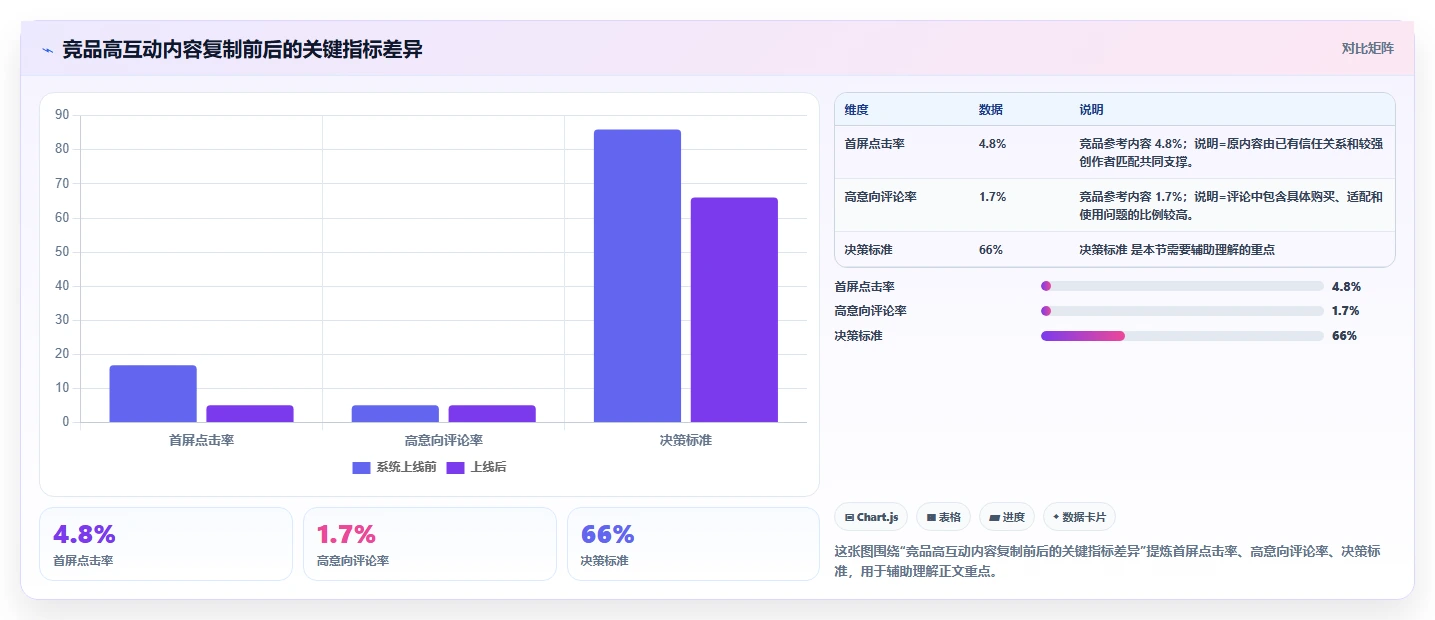Click the lightning icon beside the title
The height and width of the screenshot is (620, 1435).
click(47, 50)
